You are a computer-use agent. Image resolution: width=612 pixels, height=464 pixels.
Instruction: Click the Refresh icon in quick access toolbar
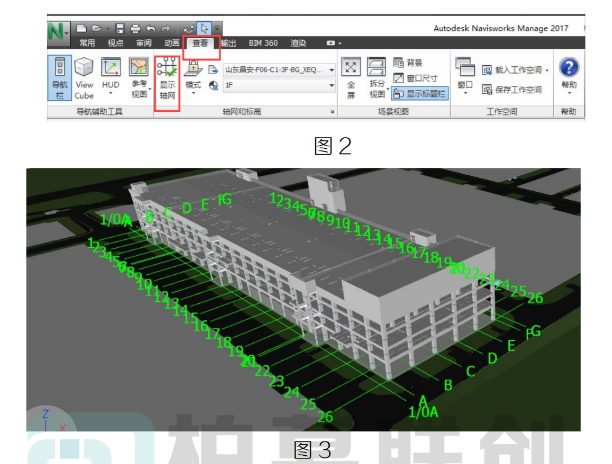[189, 28]
